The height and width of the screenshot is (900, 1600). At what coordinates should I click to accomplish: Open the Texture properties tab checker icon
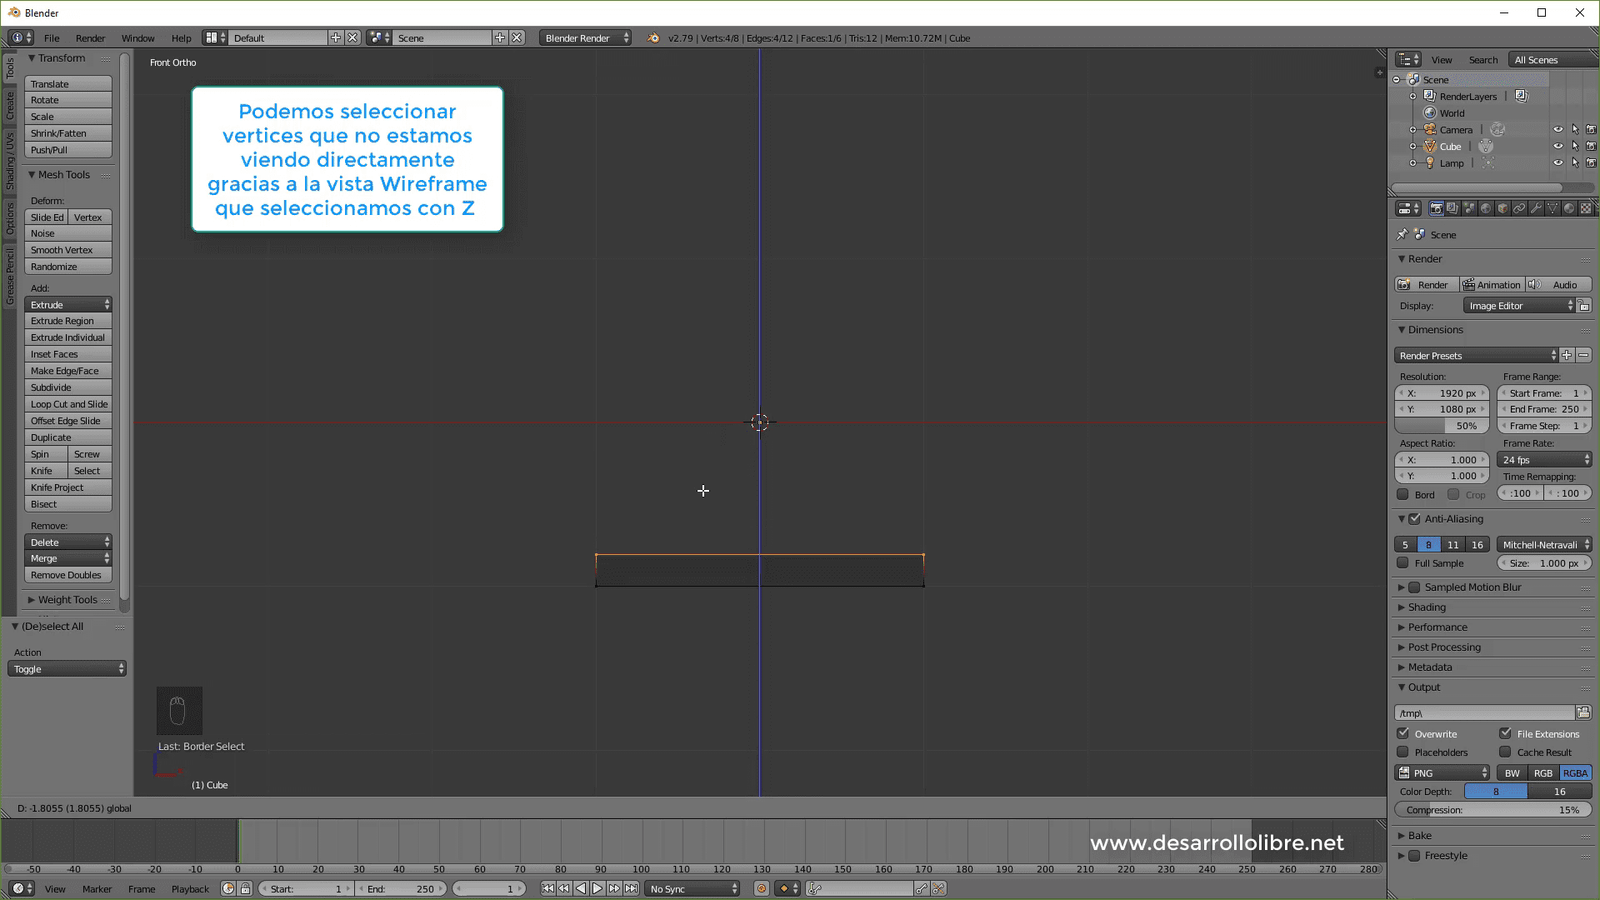click(1586, 208)
